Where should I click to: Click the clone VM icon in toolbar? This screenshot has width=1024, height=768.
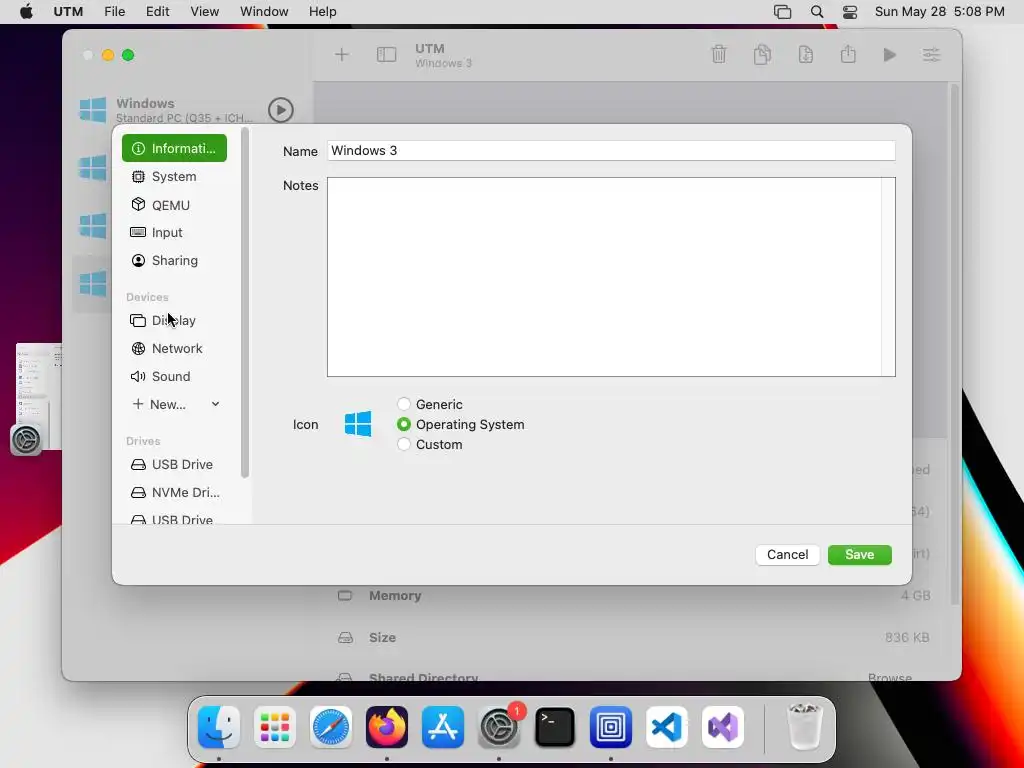(762, 54)
